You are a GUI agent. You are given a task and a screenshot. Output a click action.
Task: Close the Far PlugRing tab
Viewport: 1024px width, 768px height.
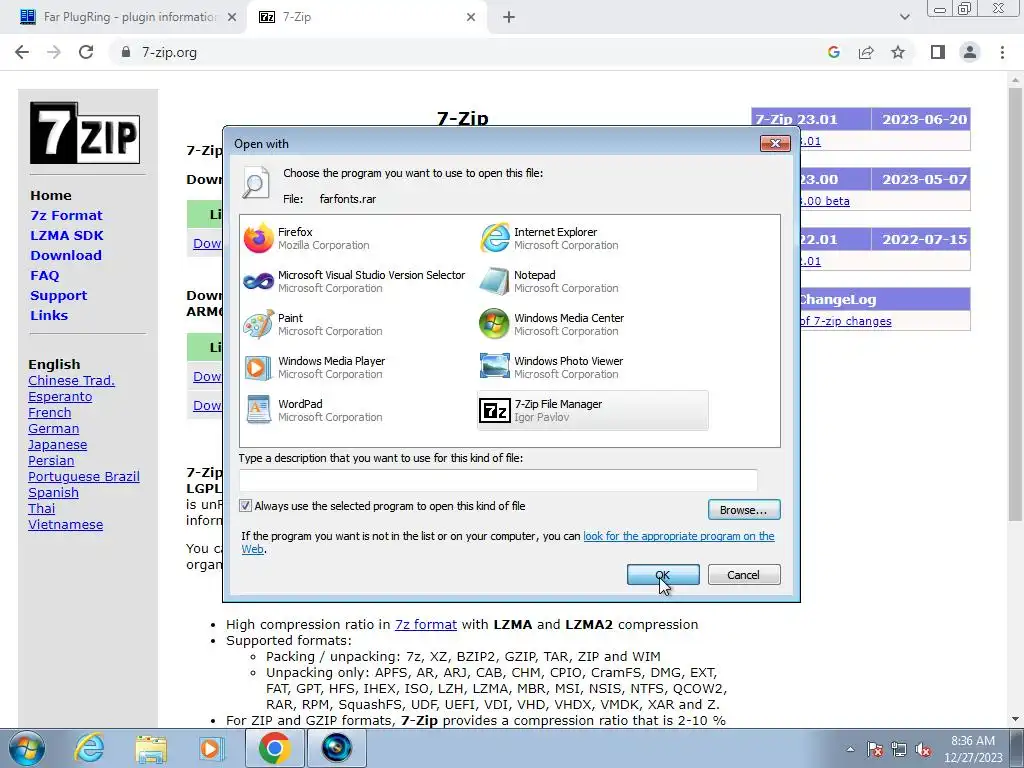tap(232, 17)
